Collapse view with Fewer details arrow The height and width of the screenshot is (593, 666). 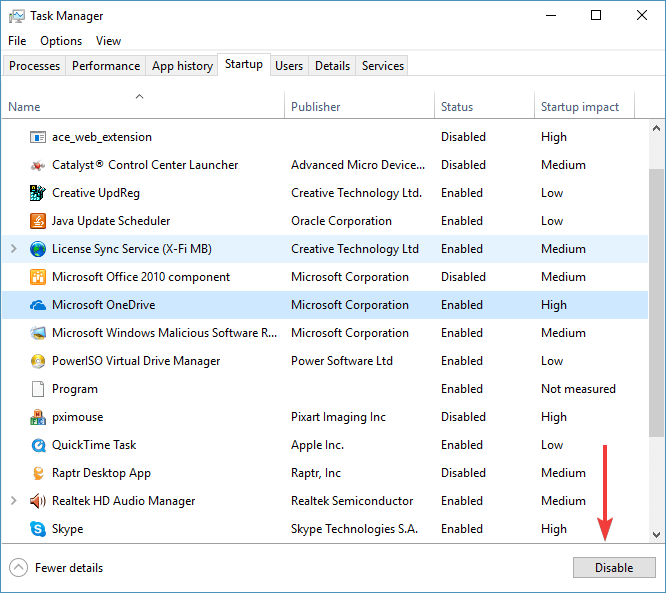18,568
